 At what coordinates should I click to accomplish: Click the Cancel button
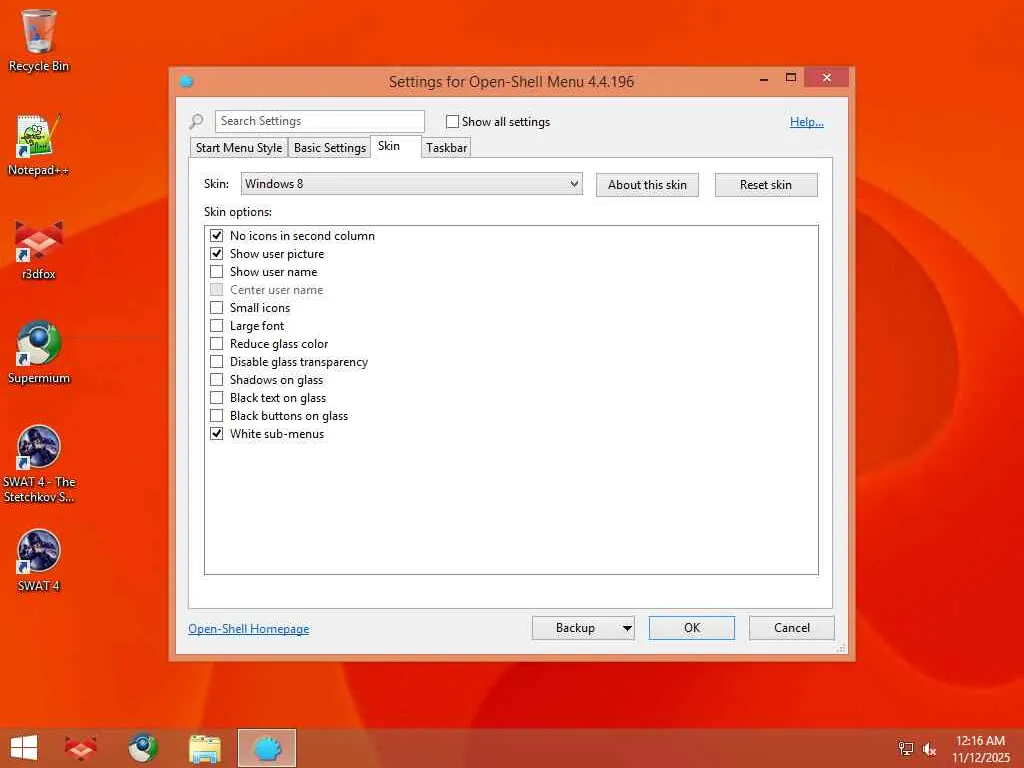click(x=792, y=628)
